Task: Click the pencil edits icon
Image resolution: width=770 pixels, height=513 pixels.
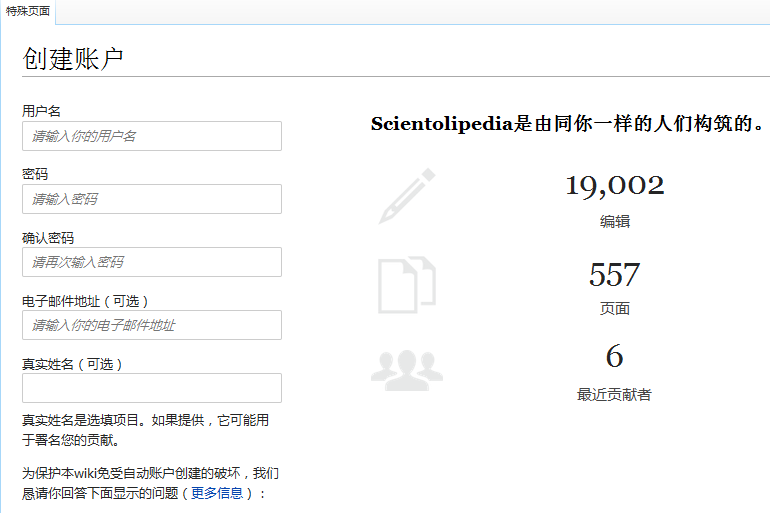Action: coord(407,196)
